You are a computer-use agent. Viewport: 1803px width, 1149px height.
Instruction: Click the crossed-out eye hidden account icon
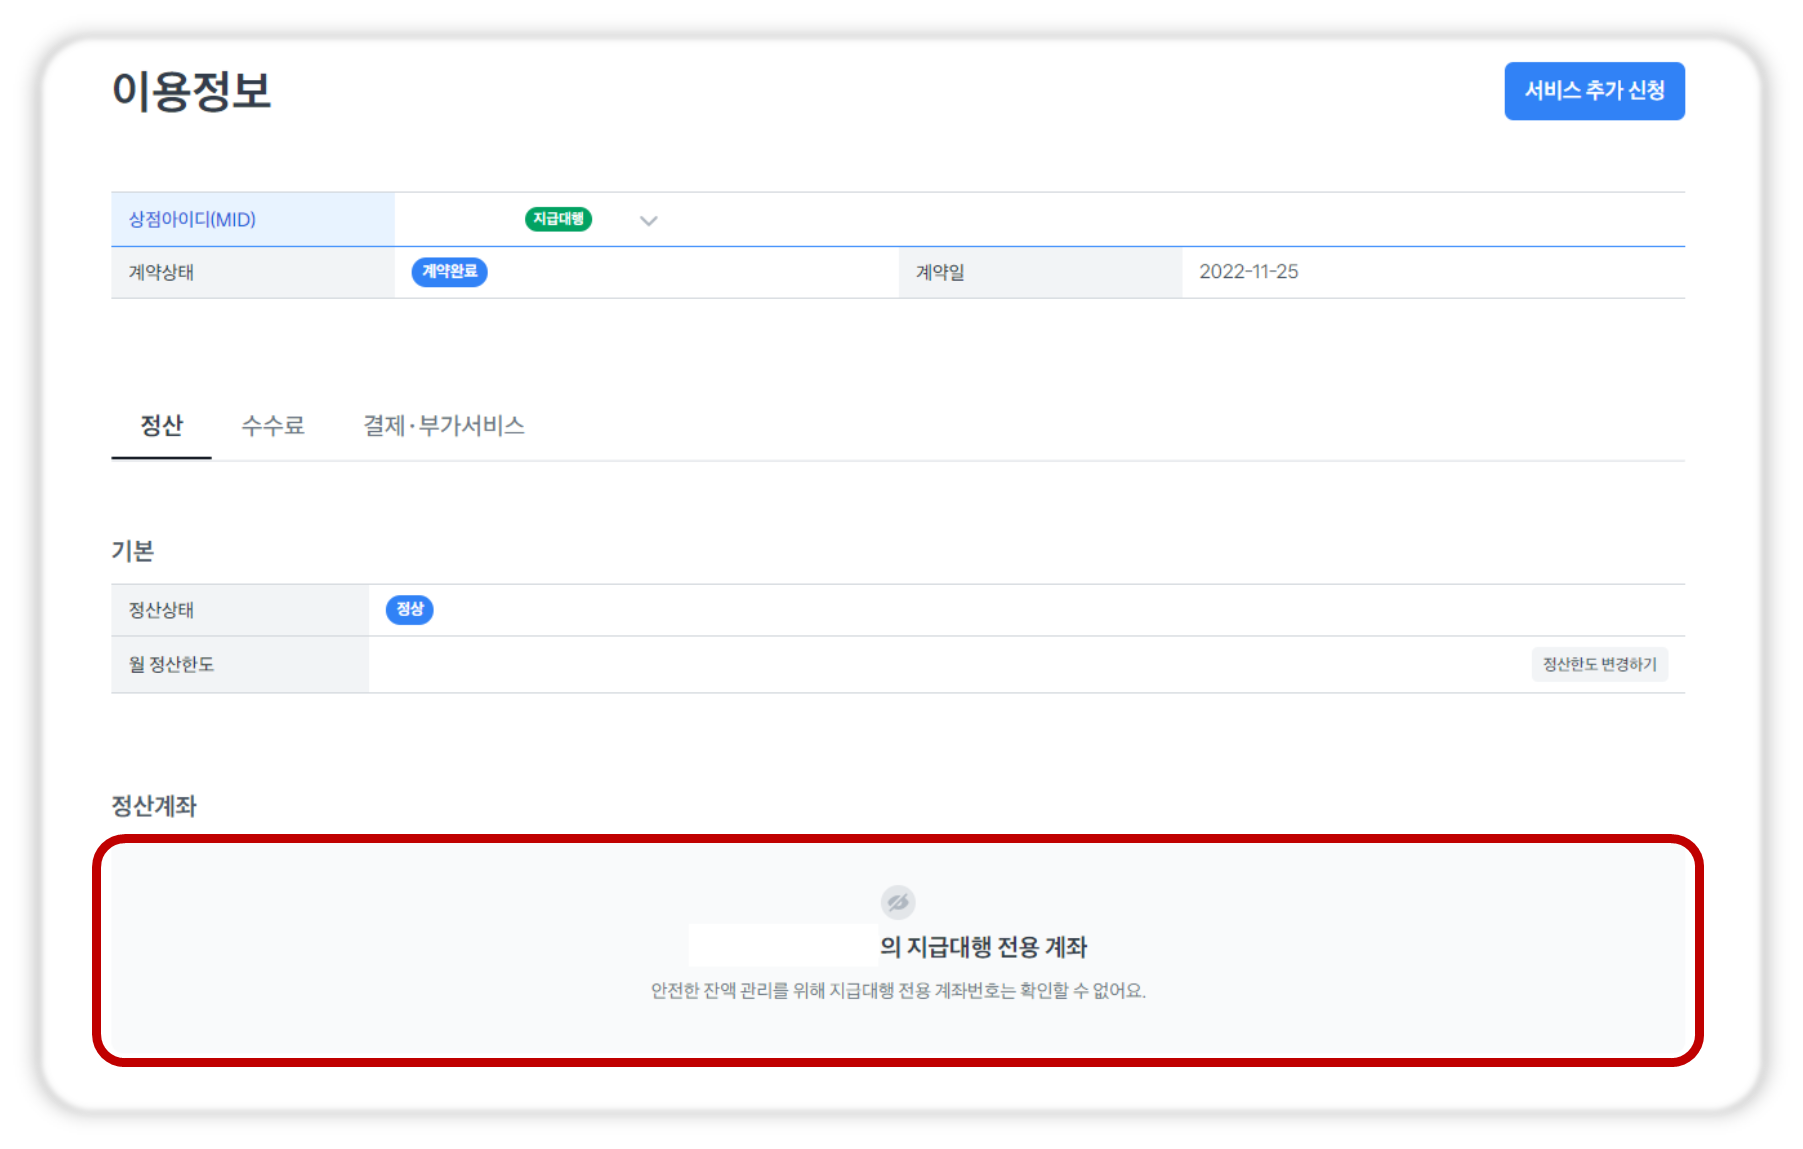(897, 902)
